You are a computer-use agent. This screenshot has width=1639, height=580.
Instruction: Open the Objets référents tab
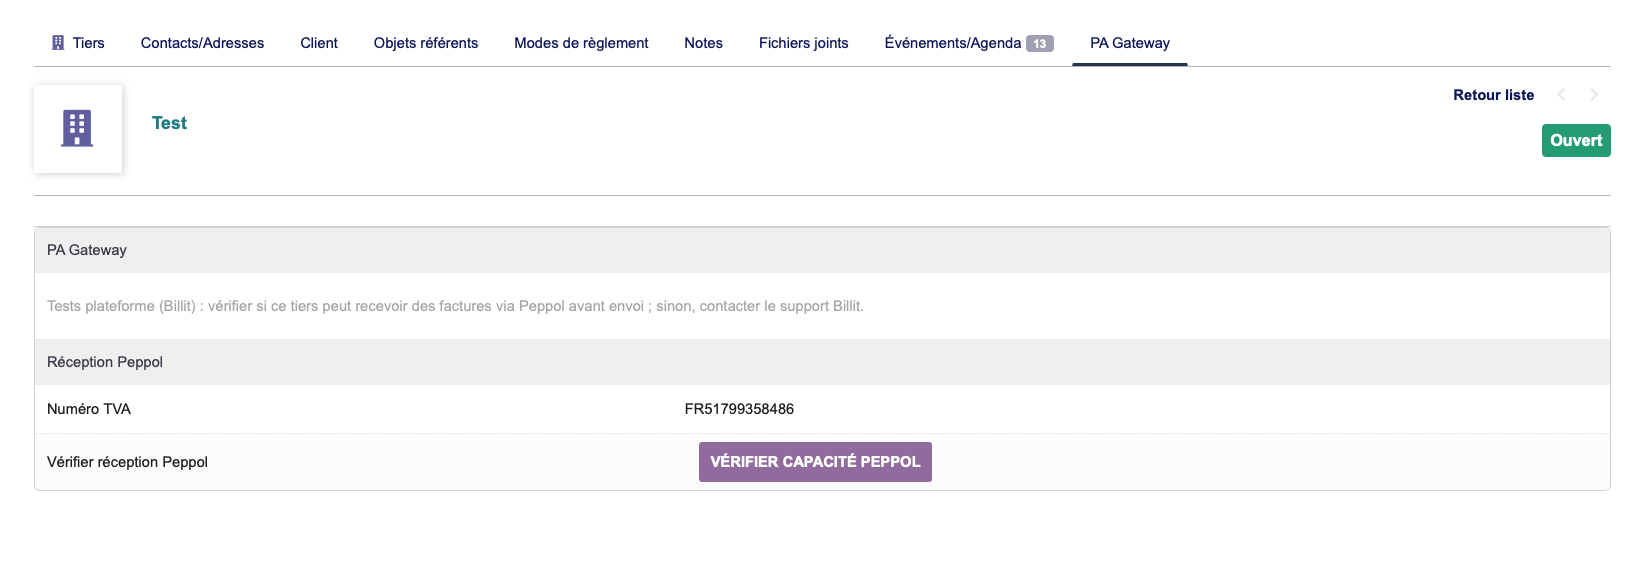426,43
